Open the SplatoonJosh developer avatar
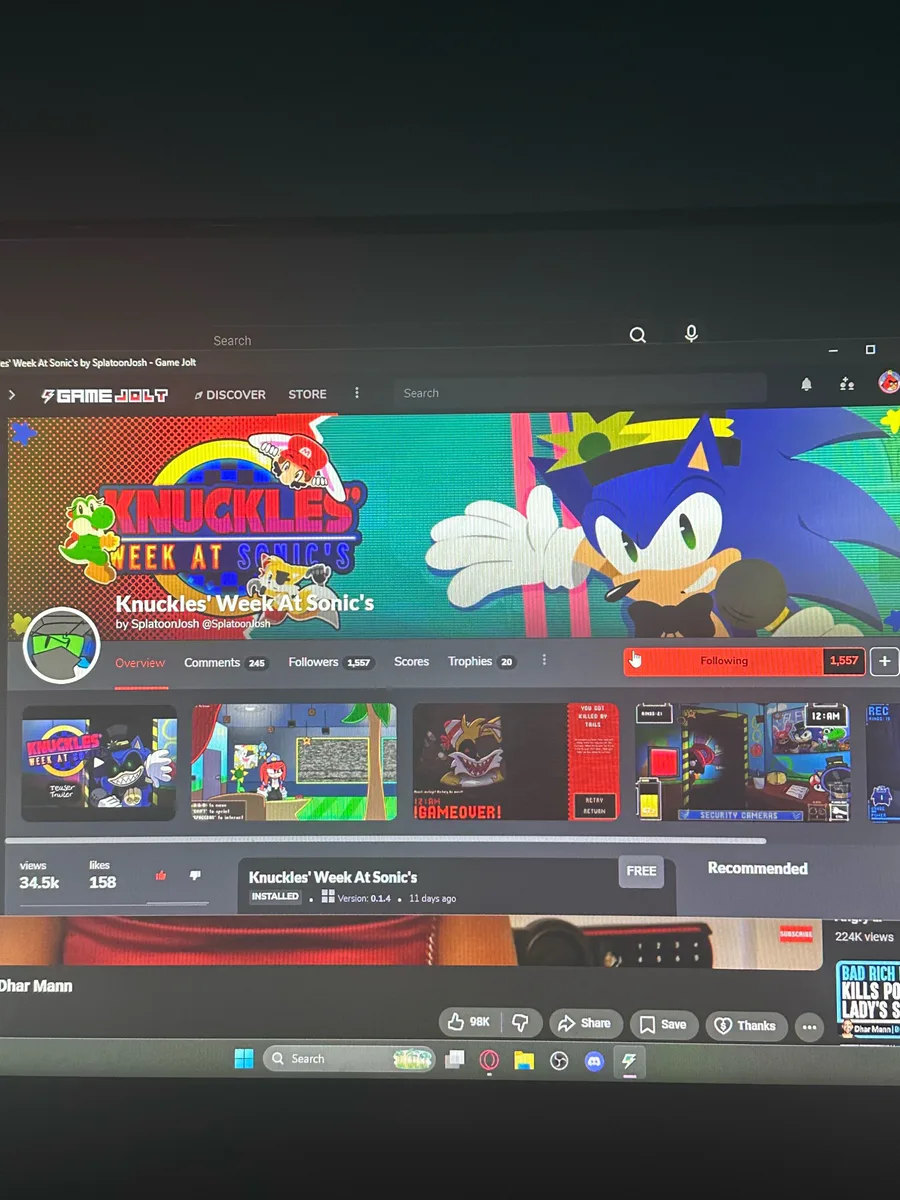Viewport: 900px width, 1200px height. click(x=61, y=645)
